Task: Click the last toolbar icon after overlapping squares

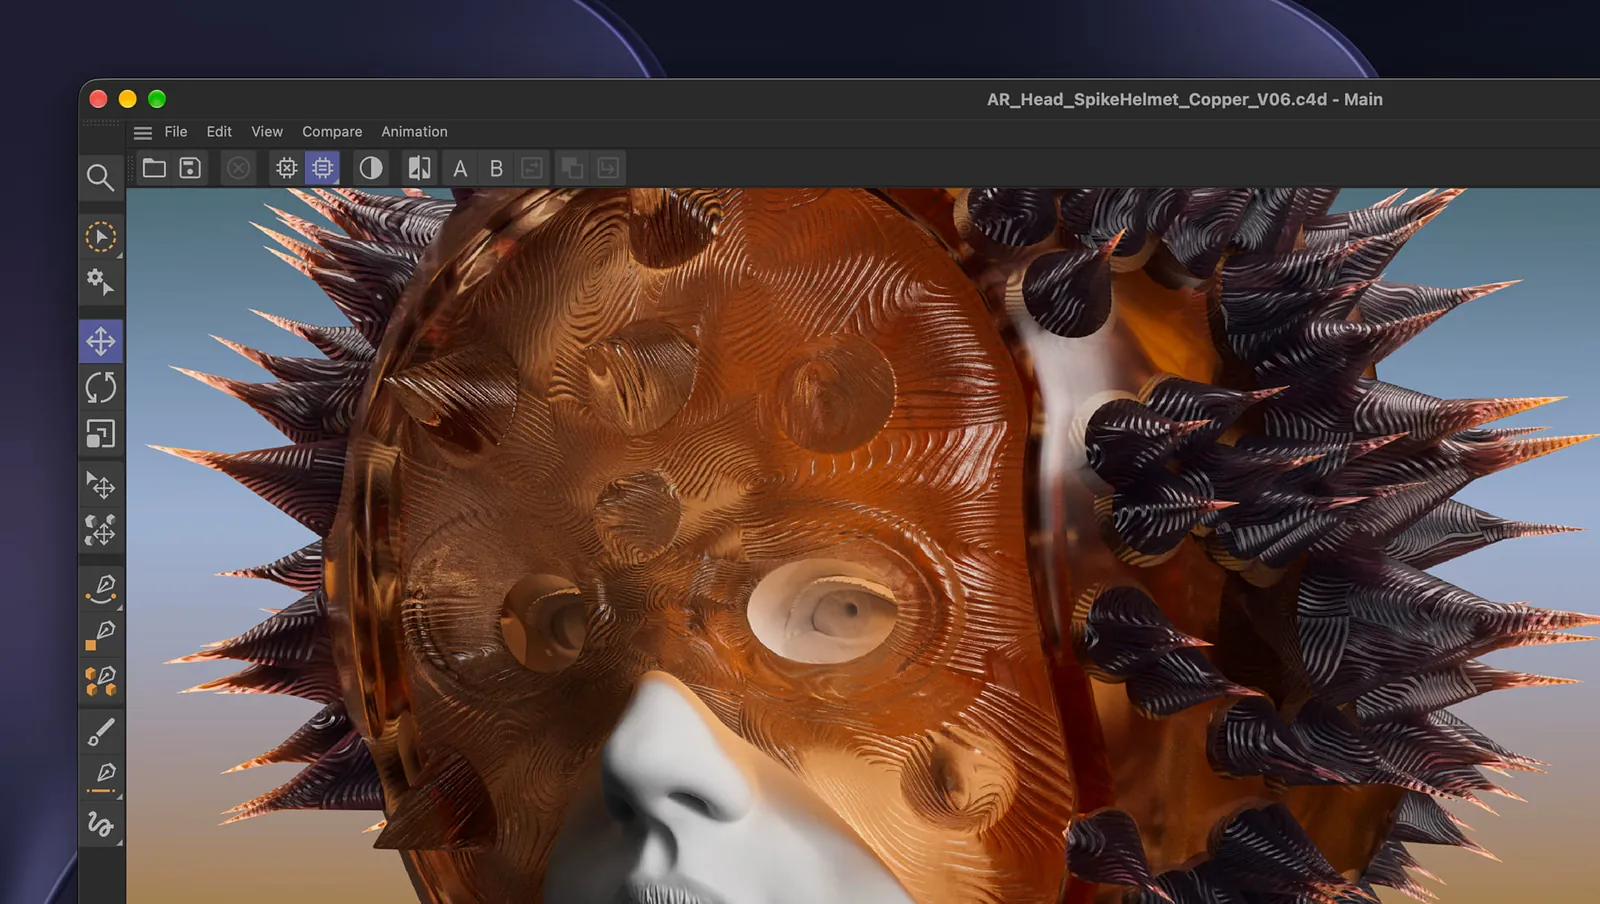Action: [608, 168]
